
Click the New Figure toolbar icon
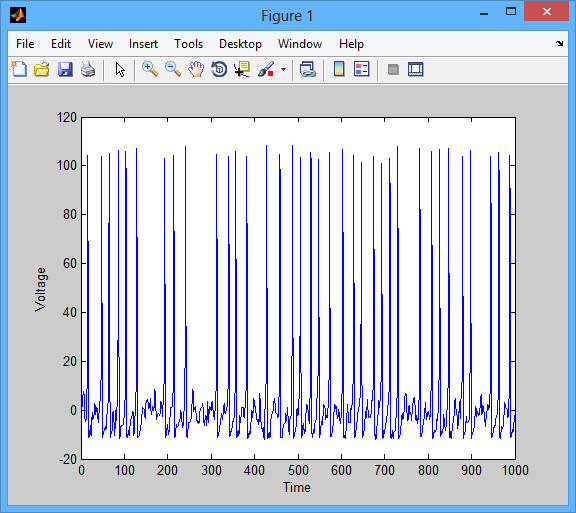(x=19, y=69)
